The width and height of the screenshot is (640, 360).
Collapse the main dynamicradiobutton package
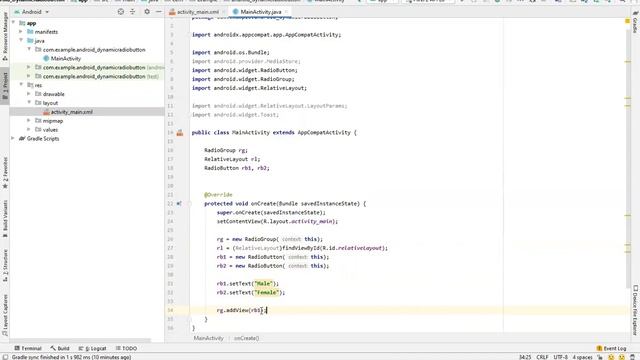[x=29, y=49]
